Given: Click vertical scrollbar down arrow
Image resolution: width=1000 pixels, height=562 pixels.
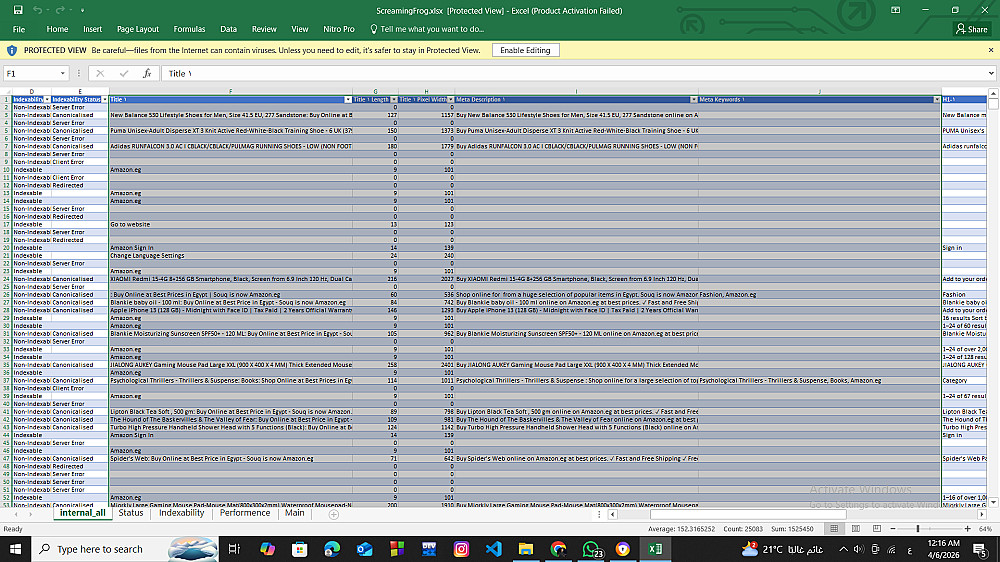Looking at the screenshot, I should click(994, 503).
